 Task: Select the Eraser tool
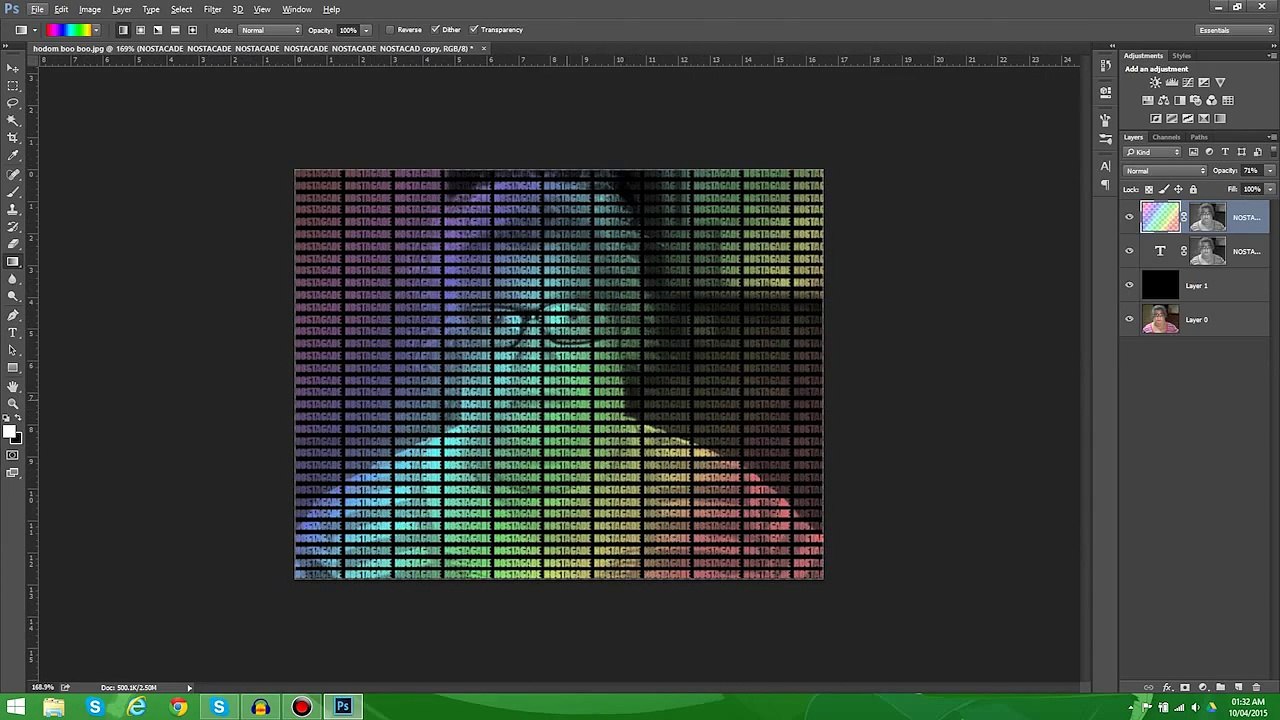tap(13, 244)
